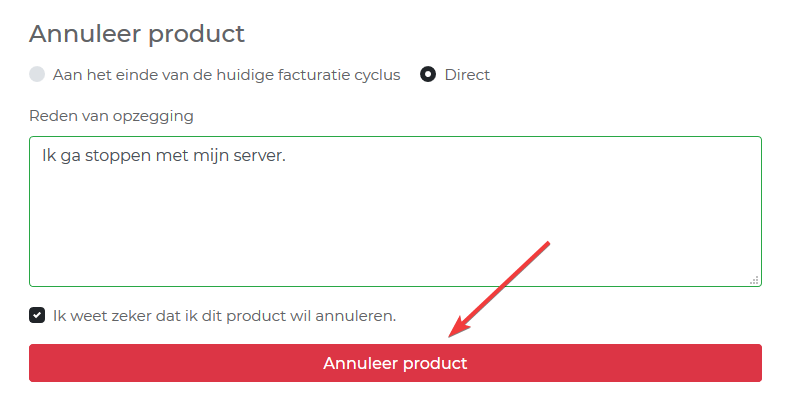
Task: Click the textarea resize handle
Action: click(754, 280)
